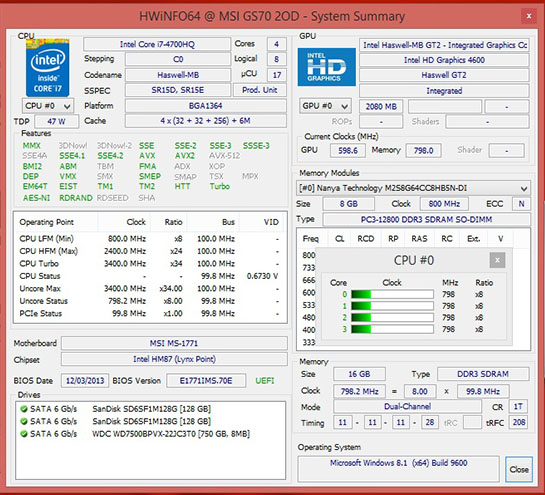Click the Core 3 clock bar
This screenshot has height=495, width=545.
click(x=392, y=329)
